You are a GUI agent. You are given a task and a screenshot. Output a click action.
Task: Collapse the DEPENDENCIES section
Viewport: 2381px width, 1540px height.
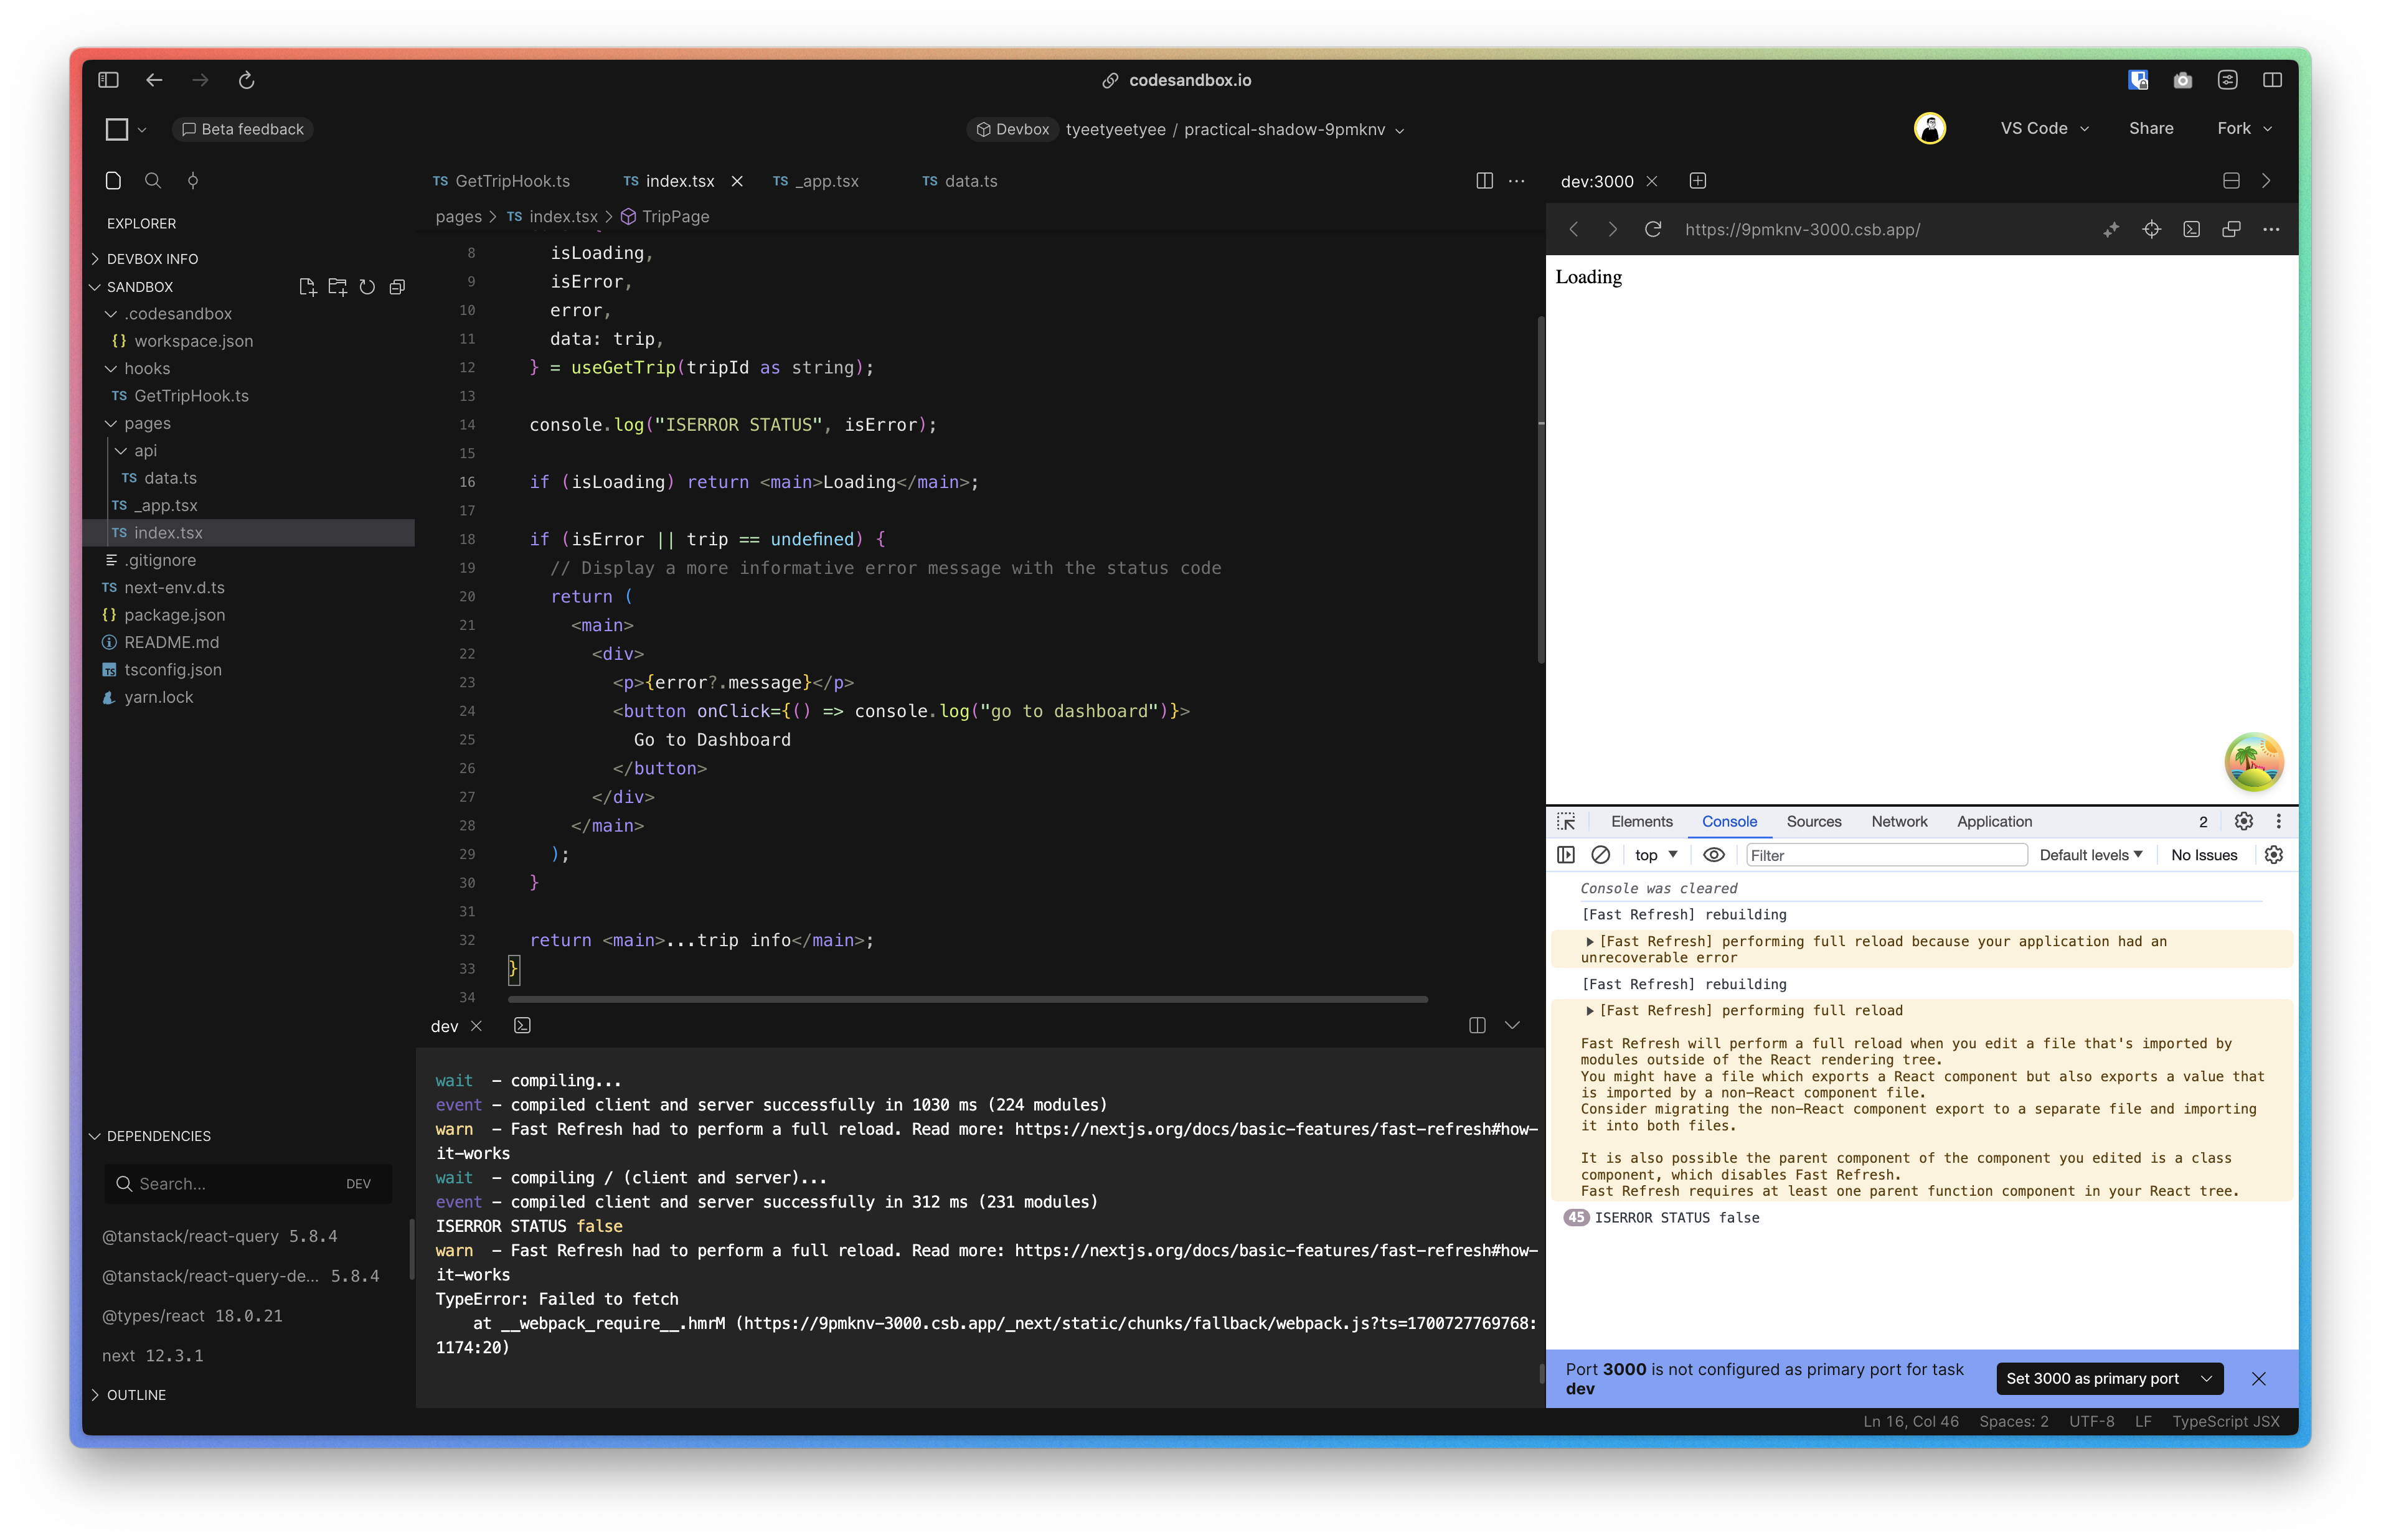[x=158, y=1136]
